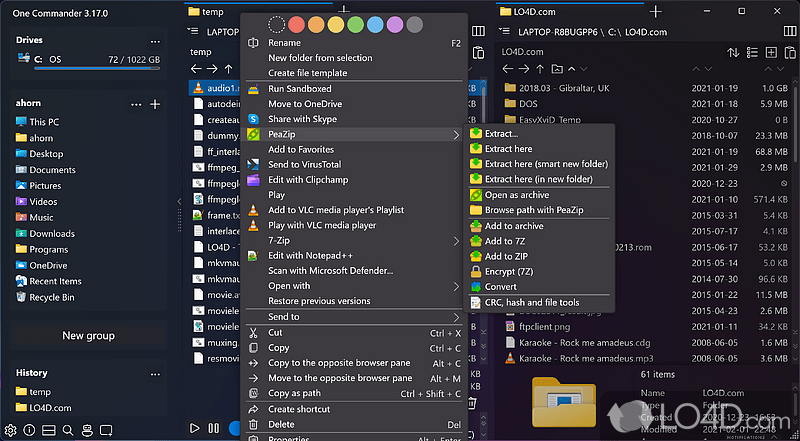Open the History panel more options (…)
Viewport: 800px width, 441px height.
[x=155, y=374]
